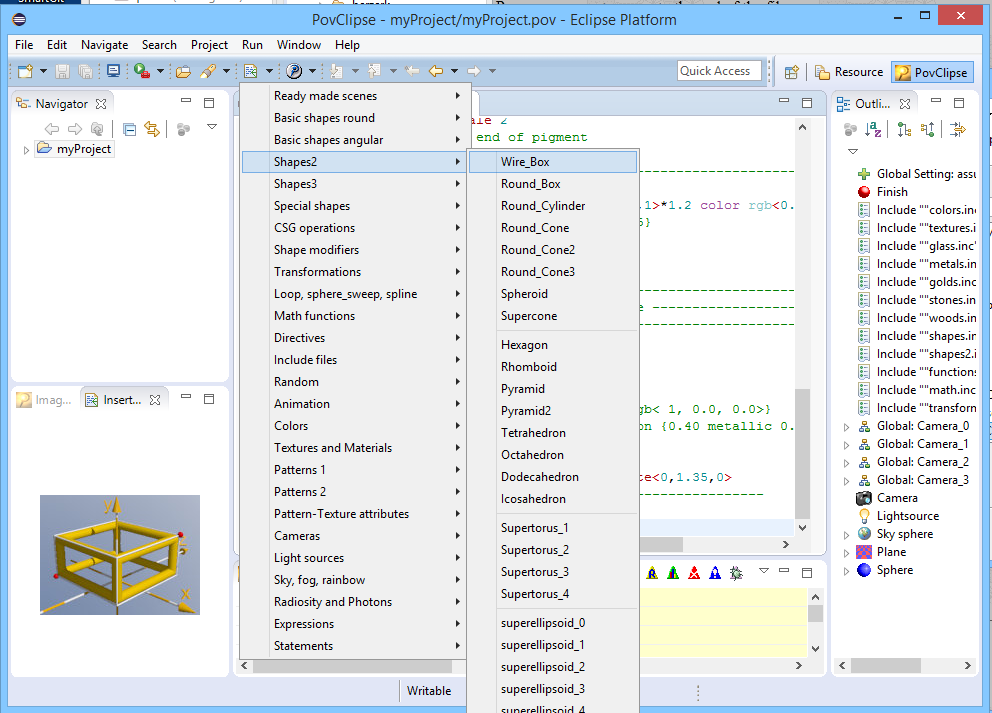Expand the Sky sphere outline node
Screen dimensions: 992x713
click(x=846, y=535)
